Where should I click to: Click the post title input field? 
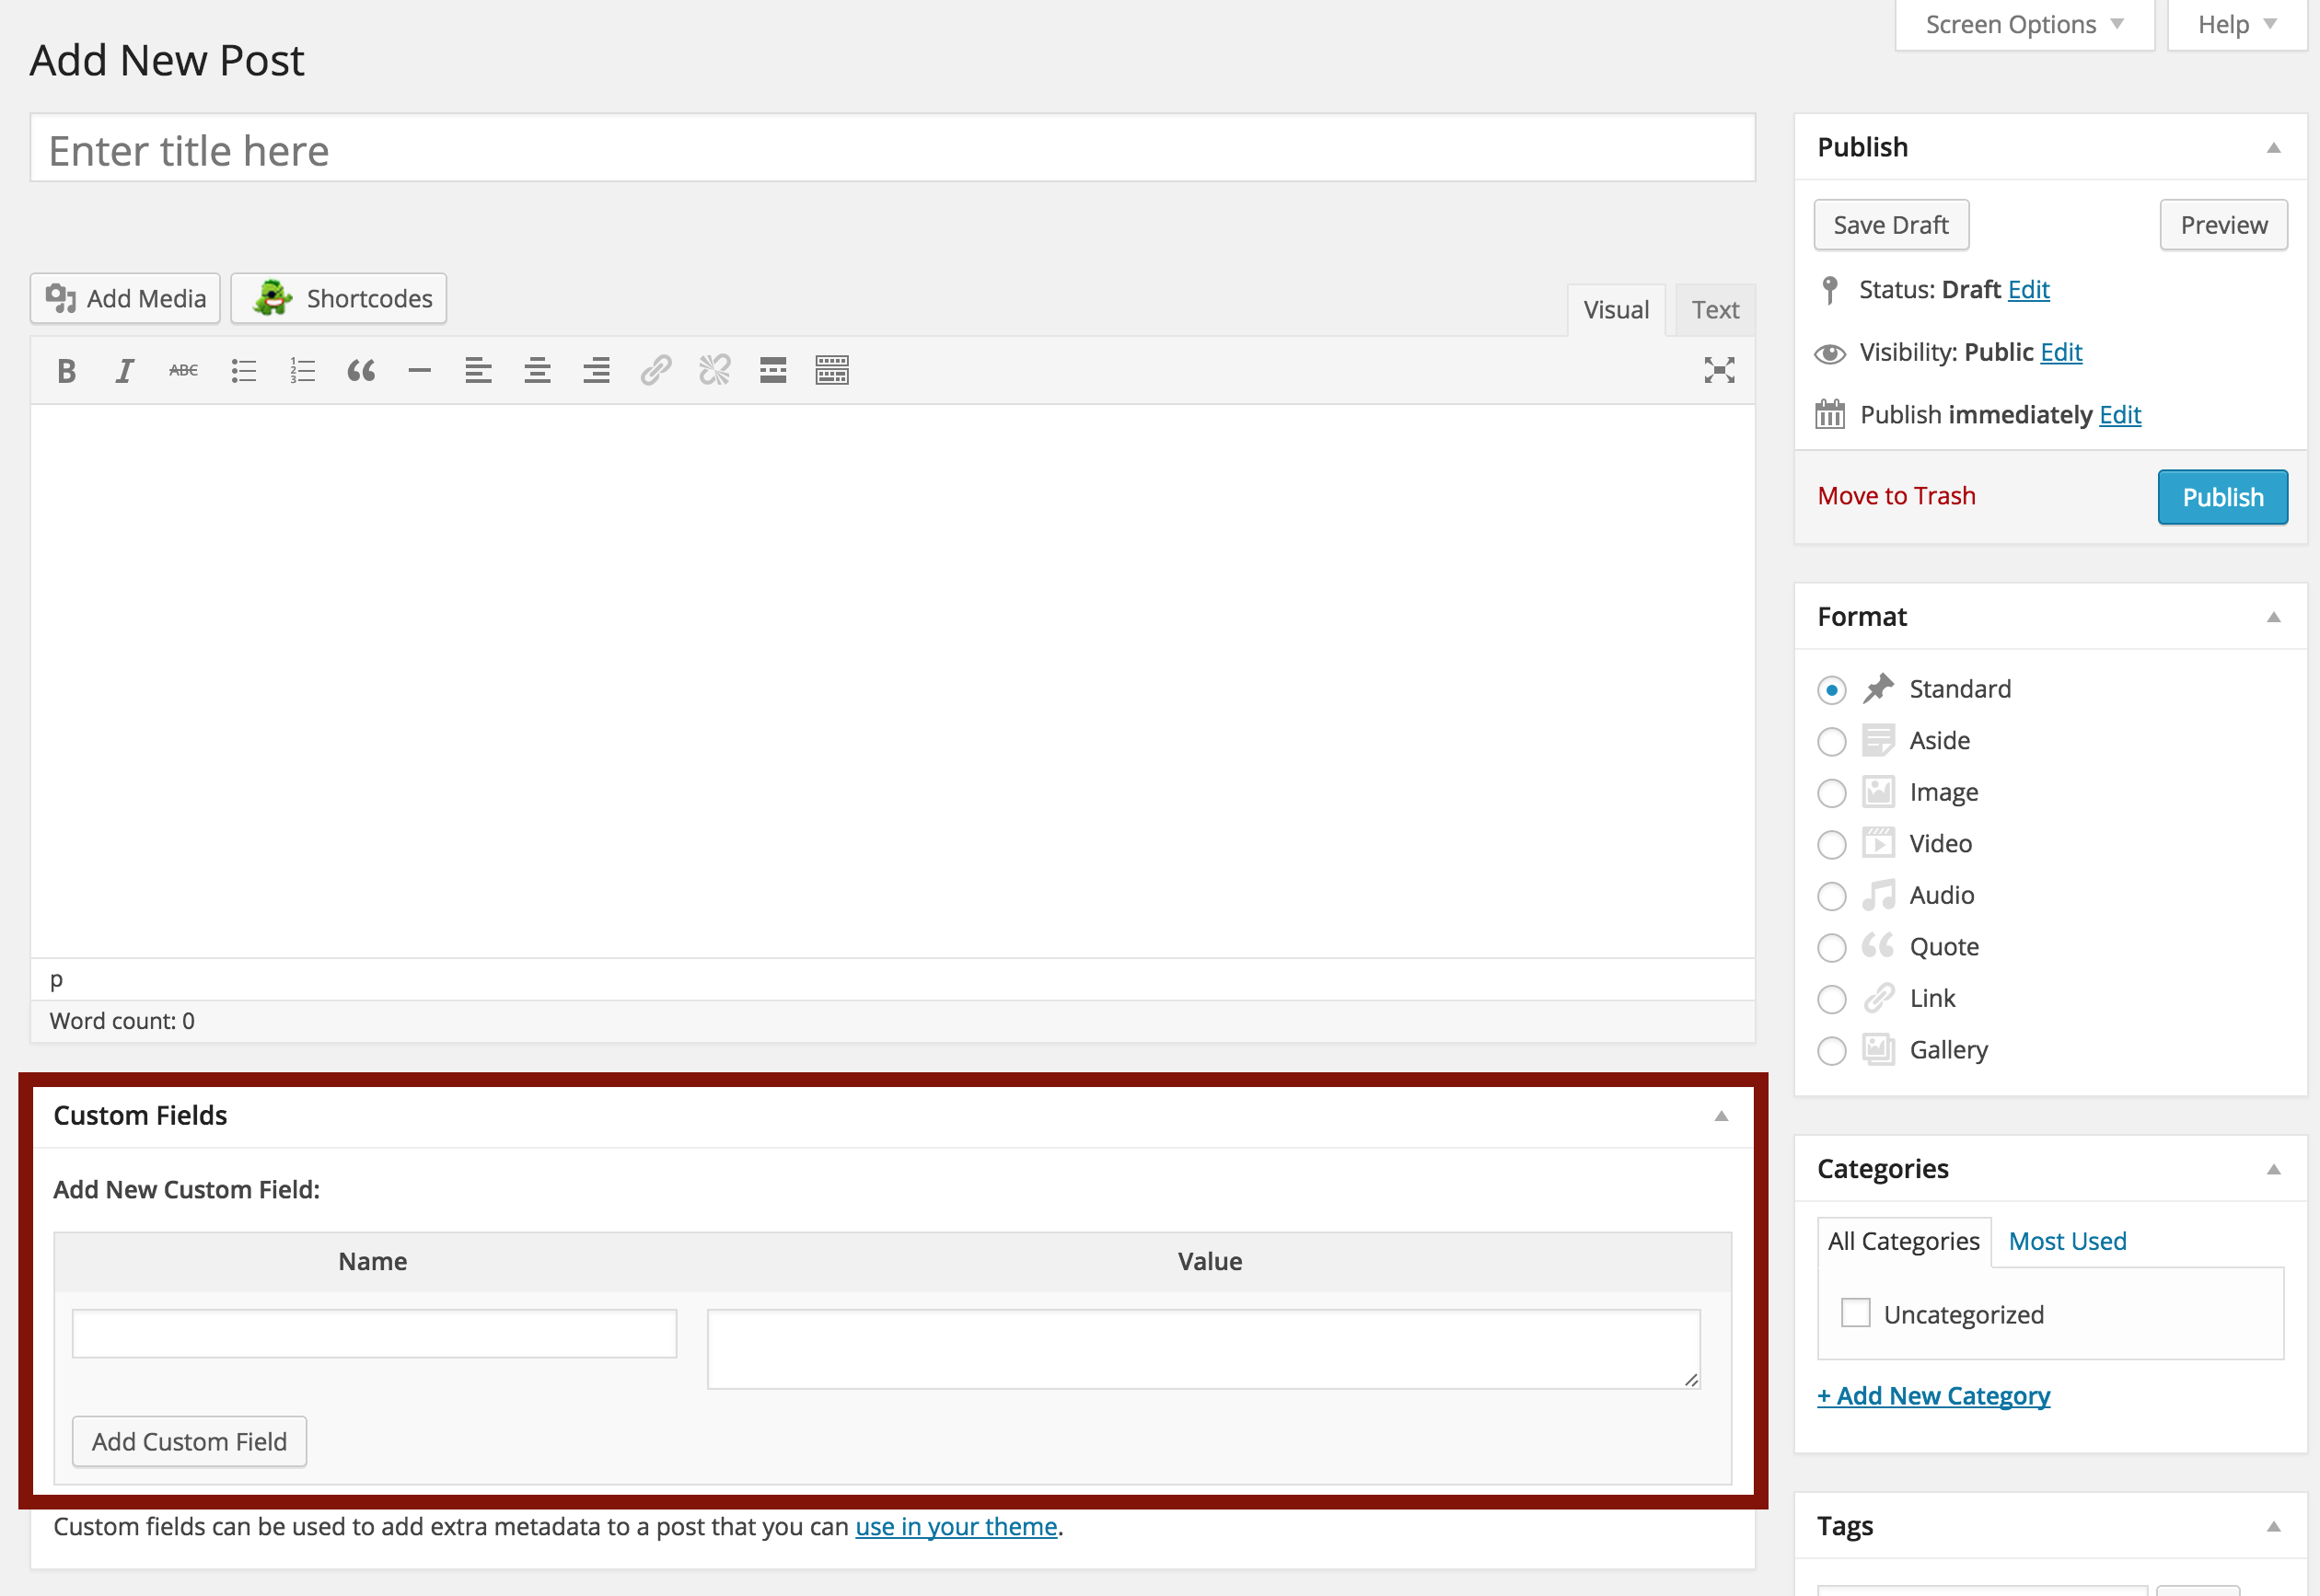892,150
